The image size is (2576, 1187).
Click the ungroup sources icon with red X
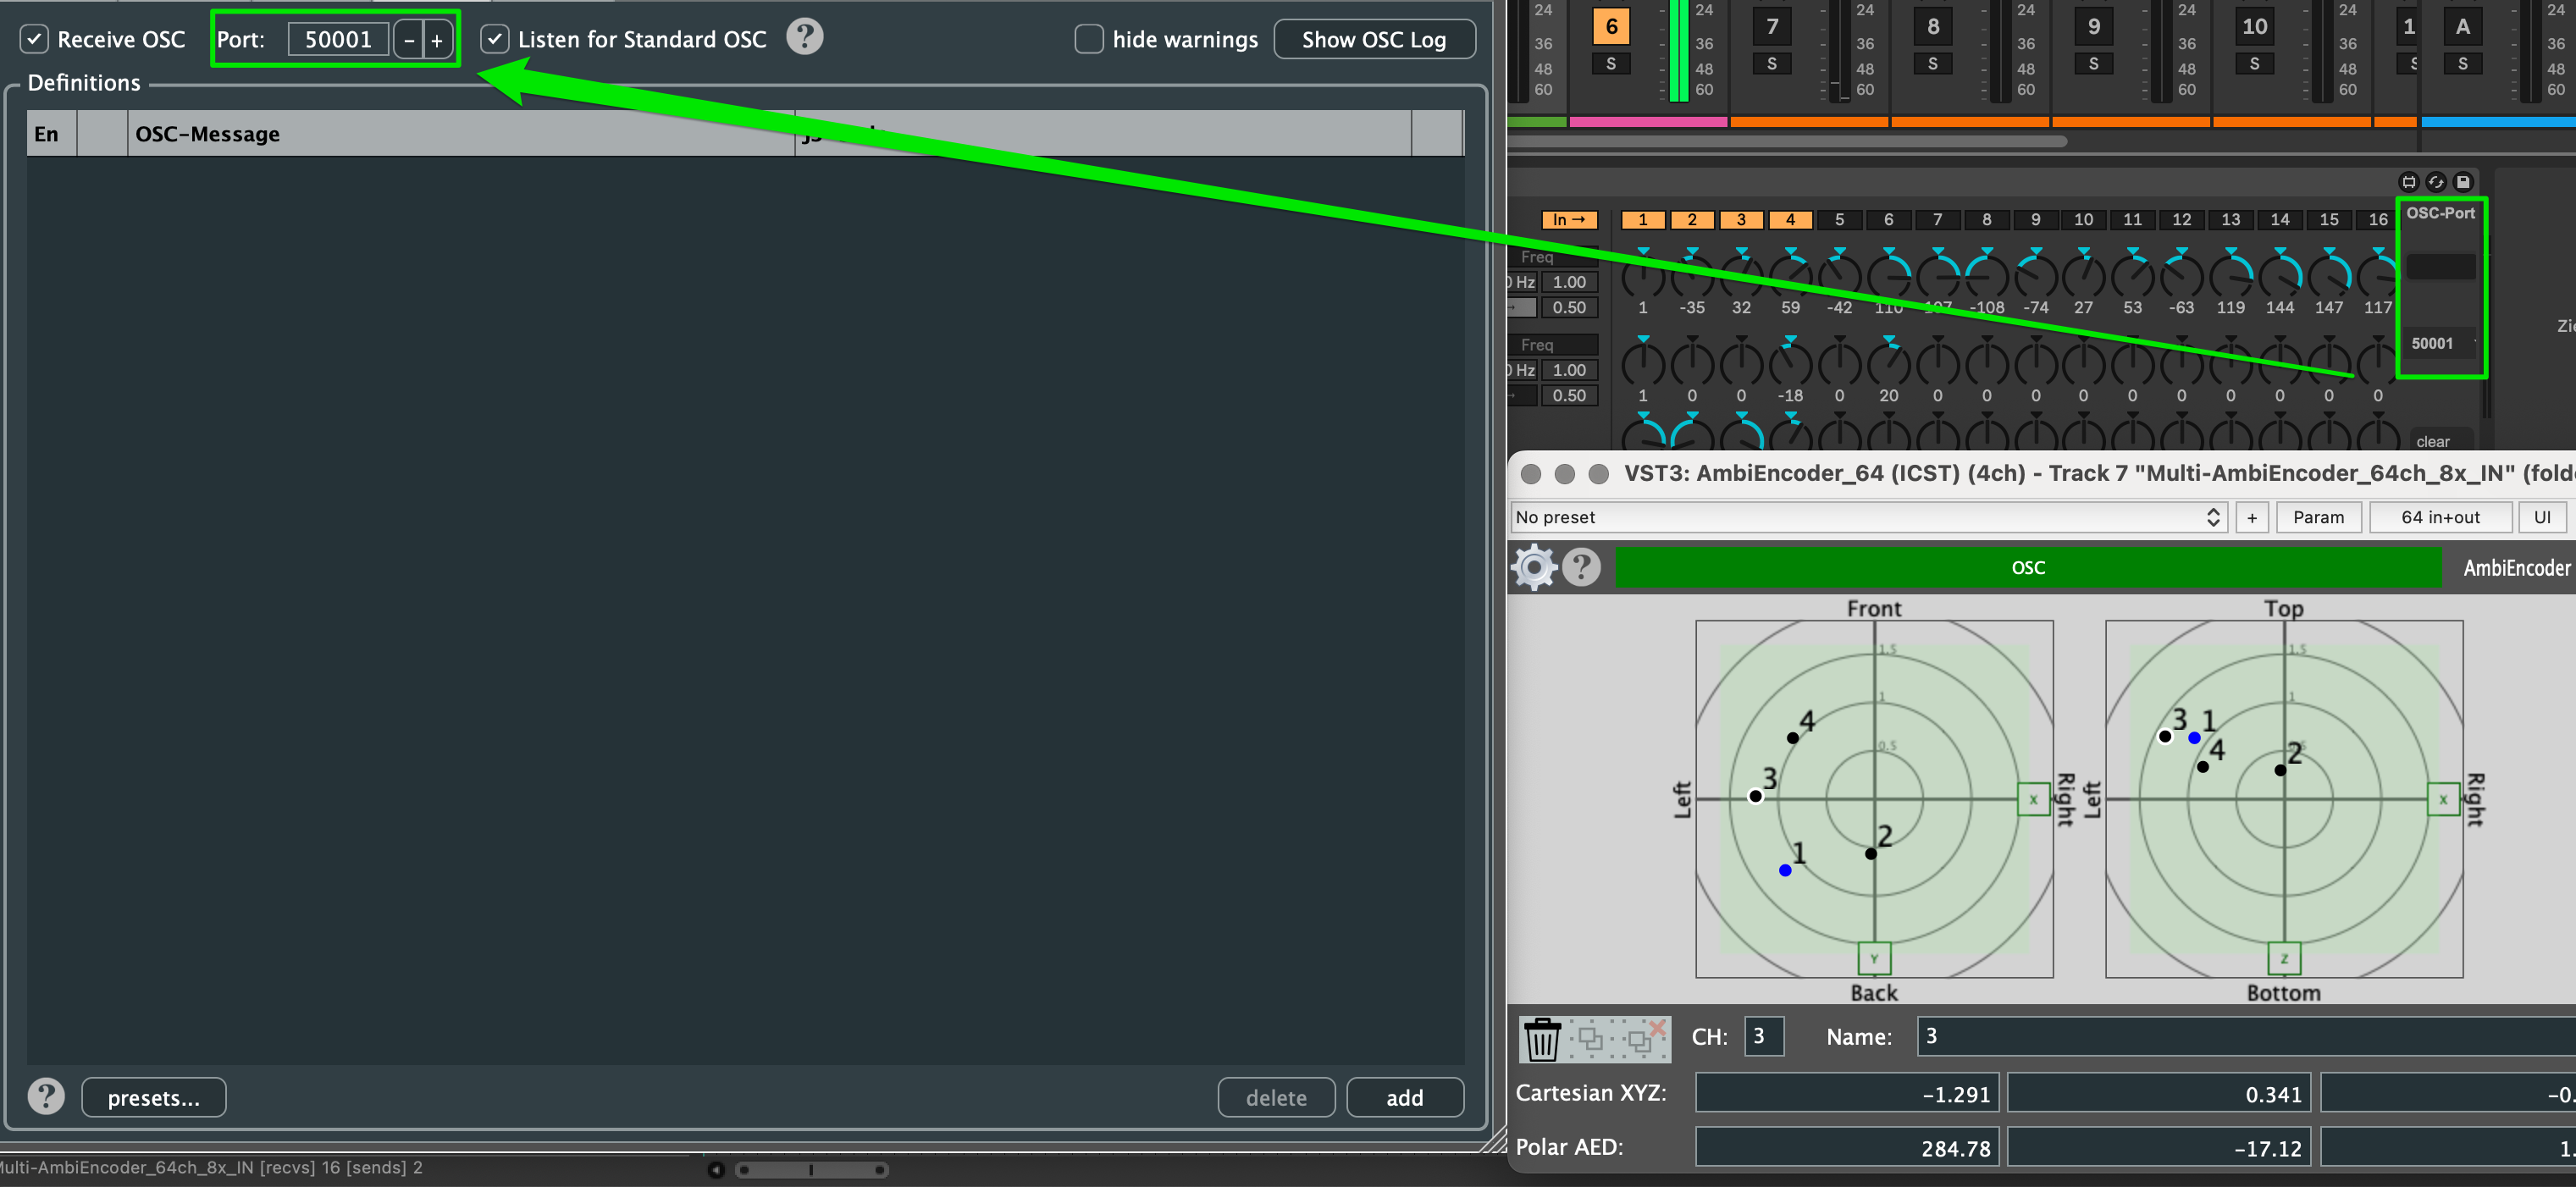click(1644, 1039)
